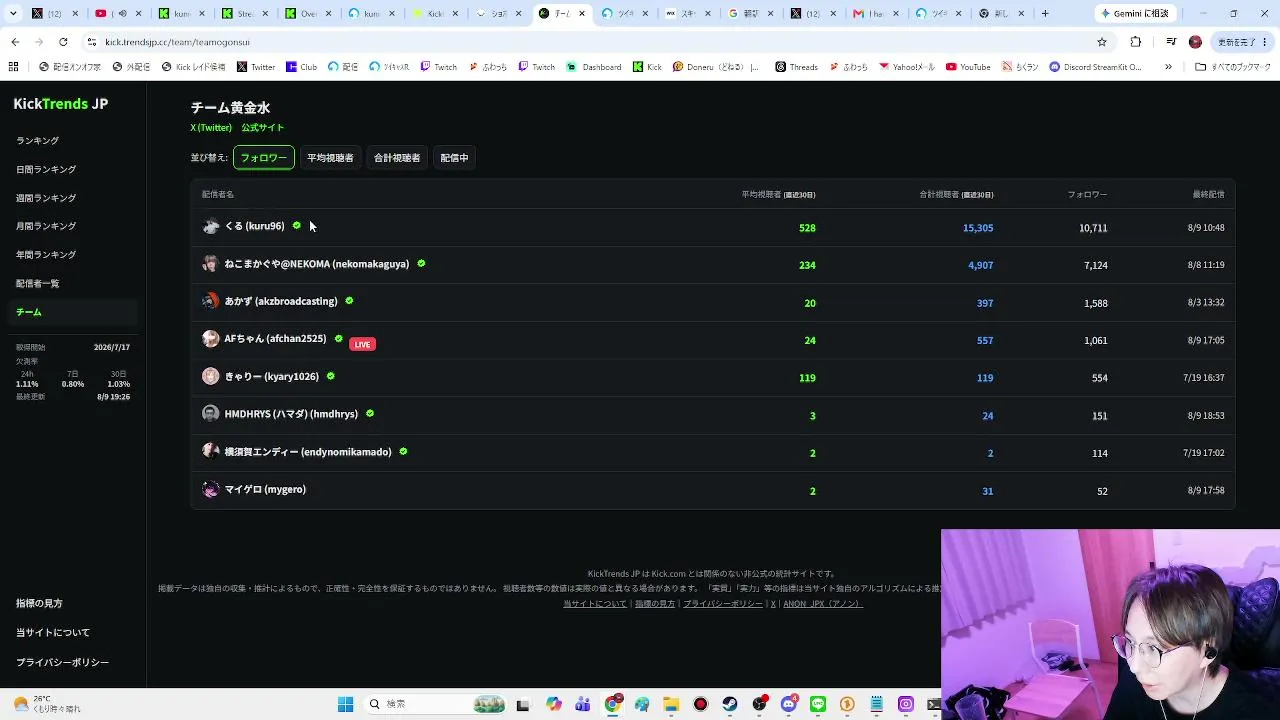The width and height of the screenshot is (1280, 720).
Task: Open the Threads bookmark
Action: 796,67
